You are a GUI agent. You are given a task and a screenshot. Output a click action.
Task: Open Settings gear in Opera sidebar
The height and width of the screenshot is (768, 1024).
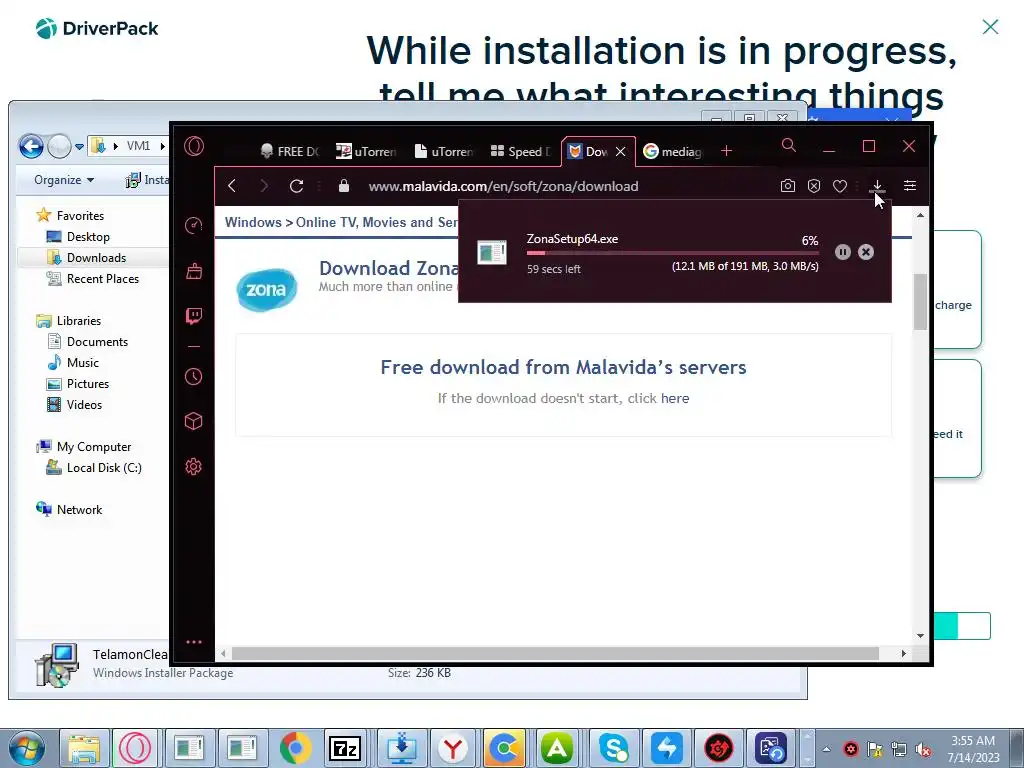point(194,467)
